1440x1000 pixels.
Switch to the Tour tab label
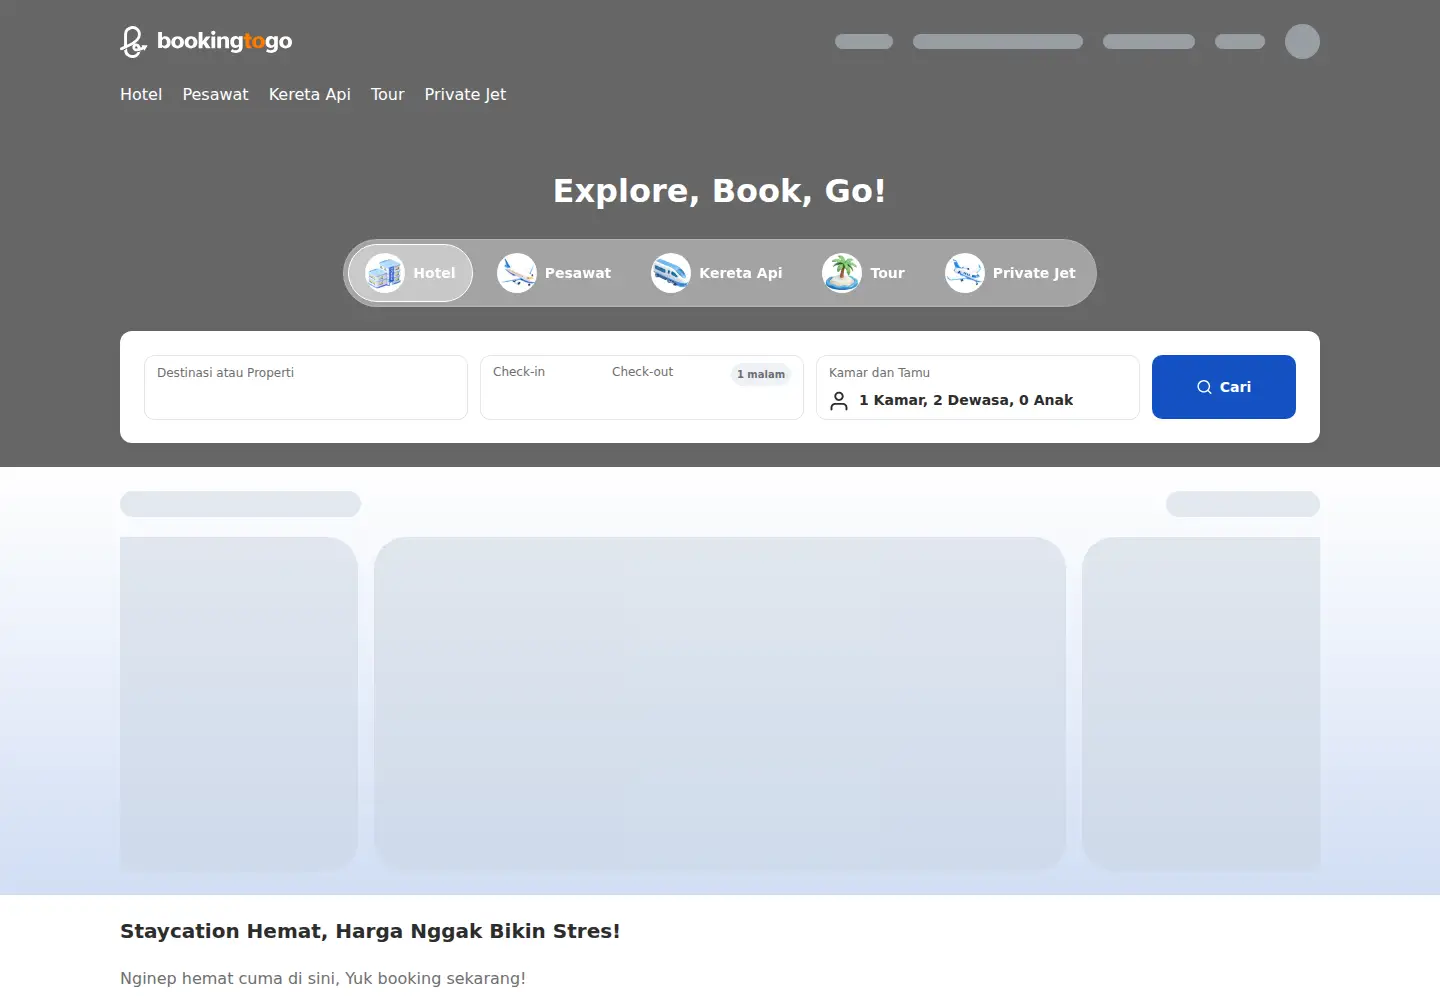[887, 273]
